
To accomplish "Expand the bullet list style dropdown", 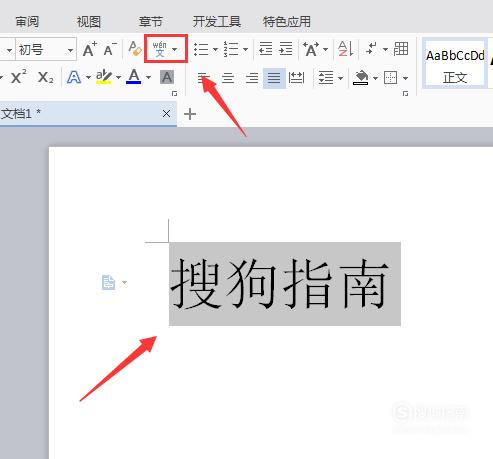I will click(x=215, y=50).
